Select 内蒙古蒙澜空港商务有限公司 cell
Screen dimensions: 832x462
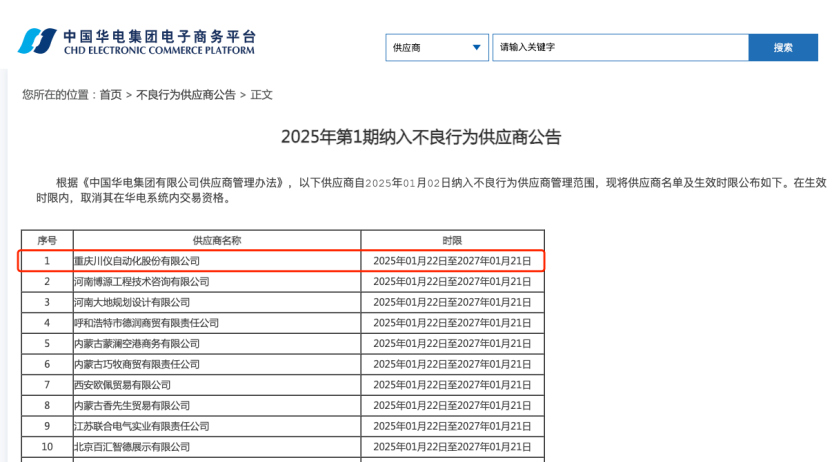point(216,344)
